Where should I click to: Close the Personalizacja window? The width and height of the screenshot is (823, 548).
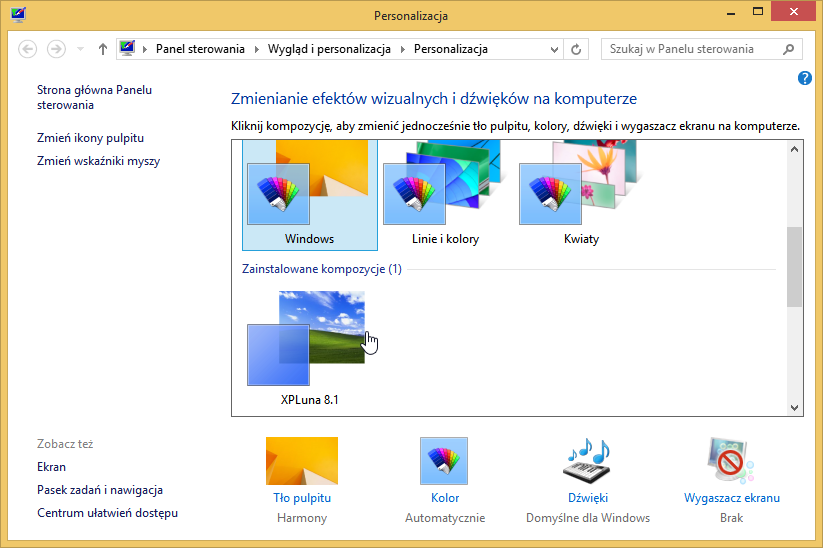click(794, 12)
